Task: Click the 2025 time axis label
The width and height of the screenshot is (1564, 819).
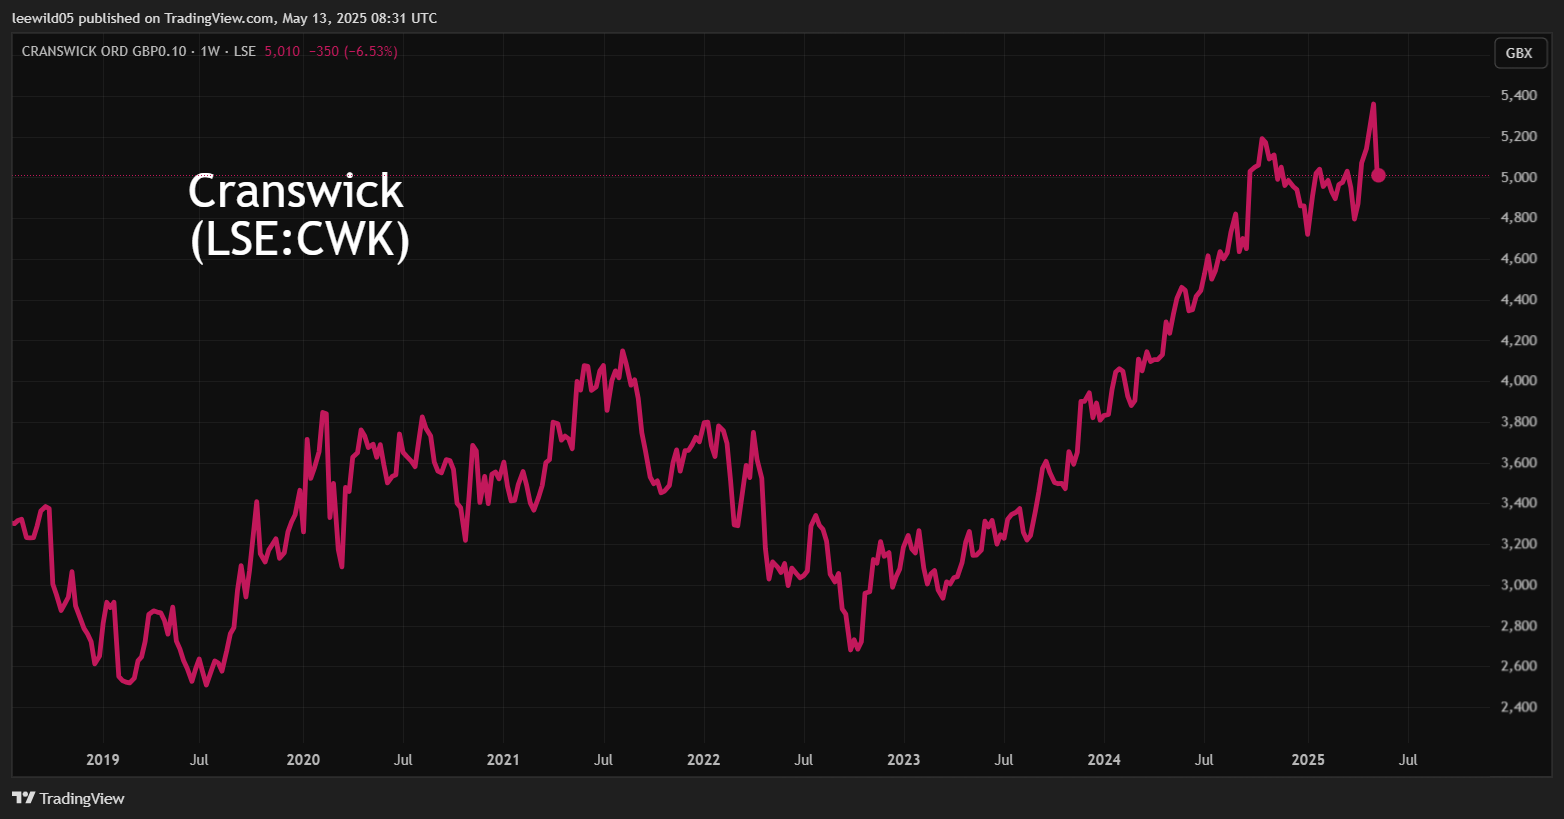Action: (x=1308, y=759)
